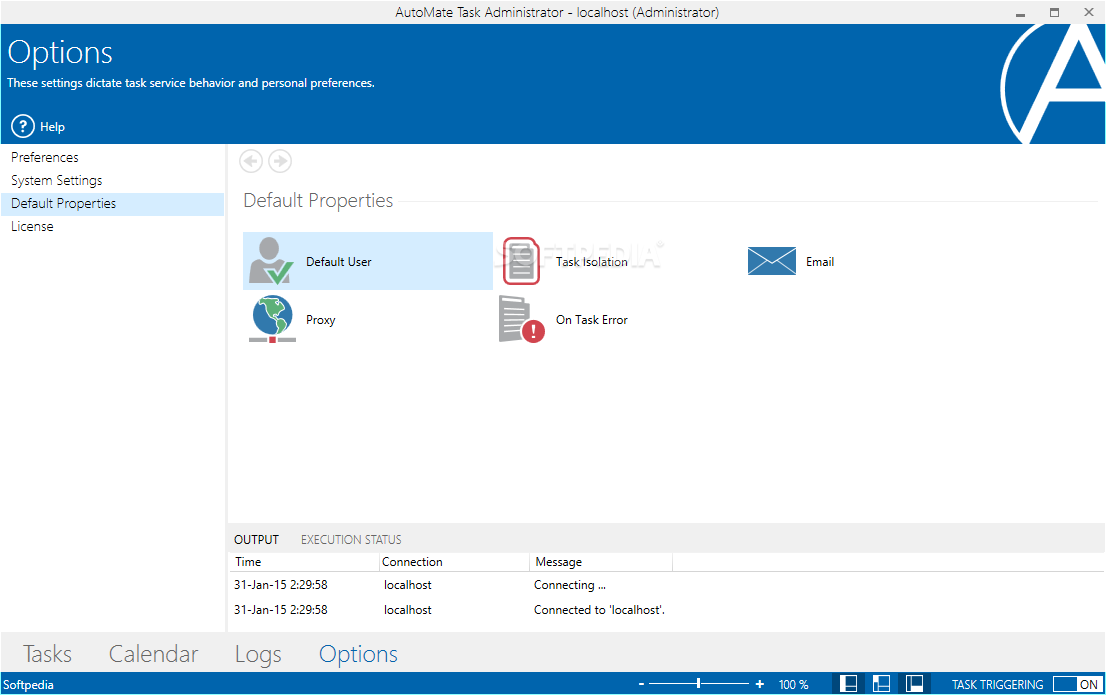Select the 'Connecting ...' message row
The image size is (1106, 695).
coord(666,585)
